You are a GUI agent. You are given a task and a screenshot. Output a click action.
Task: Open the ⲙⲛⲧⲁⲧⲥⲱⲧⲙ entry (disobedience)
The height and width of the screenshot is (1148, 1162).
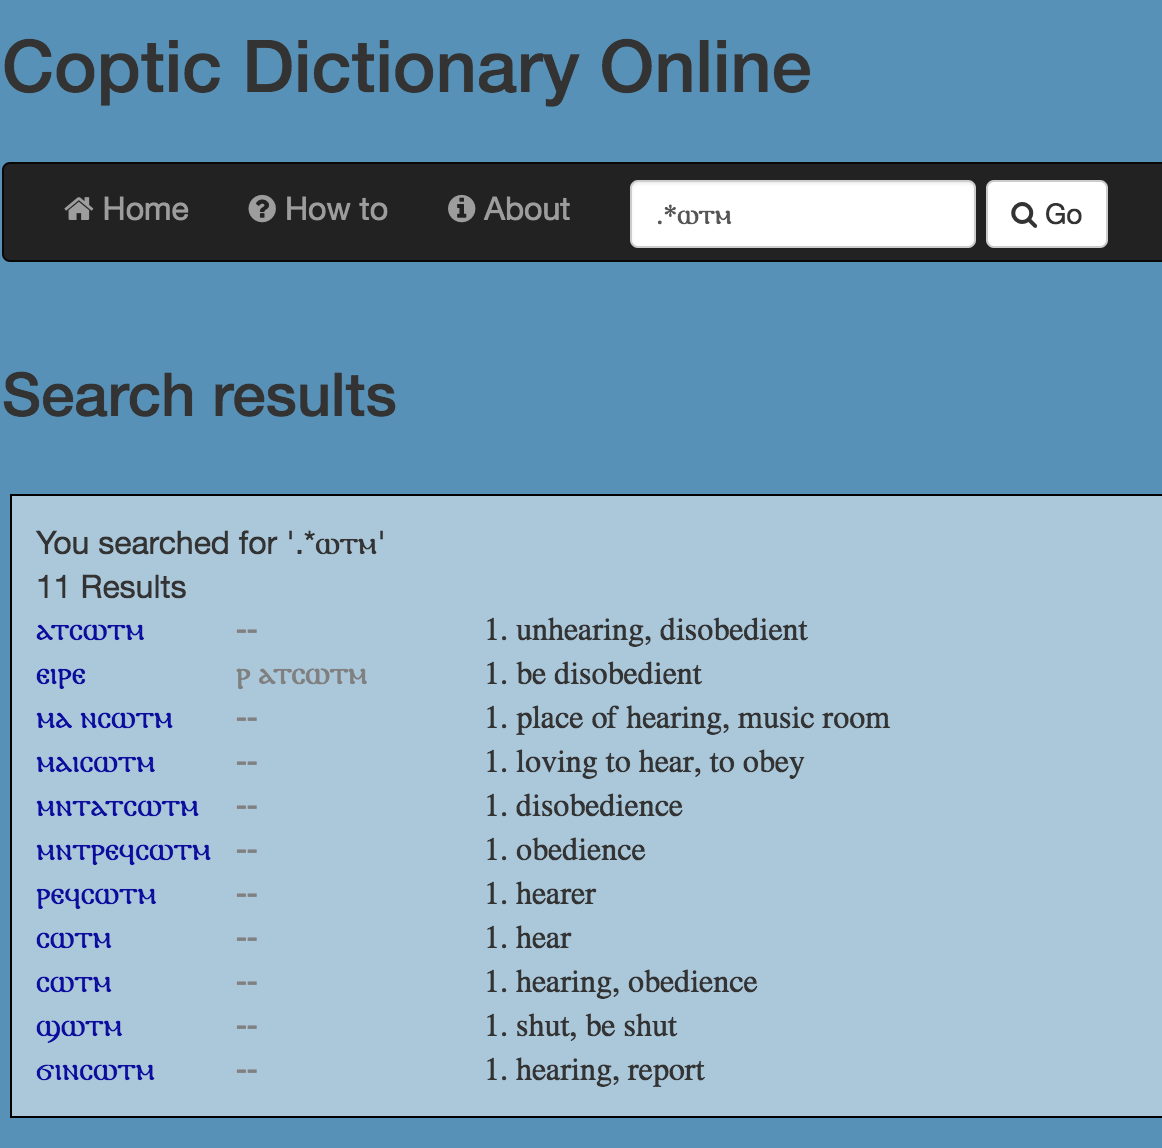tap(118, 808)
